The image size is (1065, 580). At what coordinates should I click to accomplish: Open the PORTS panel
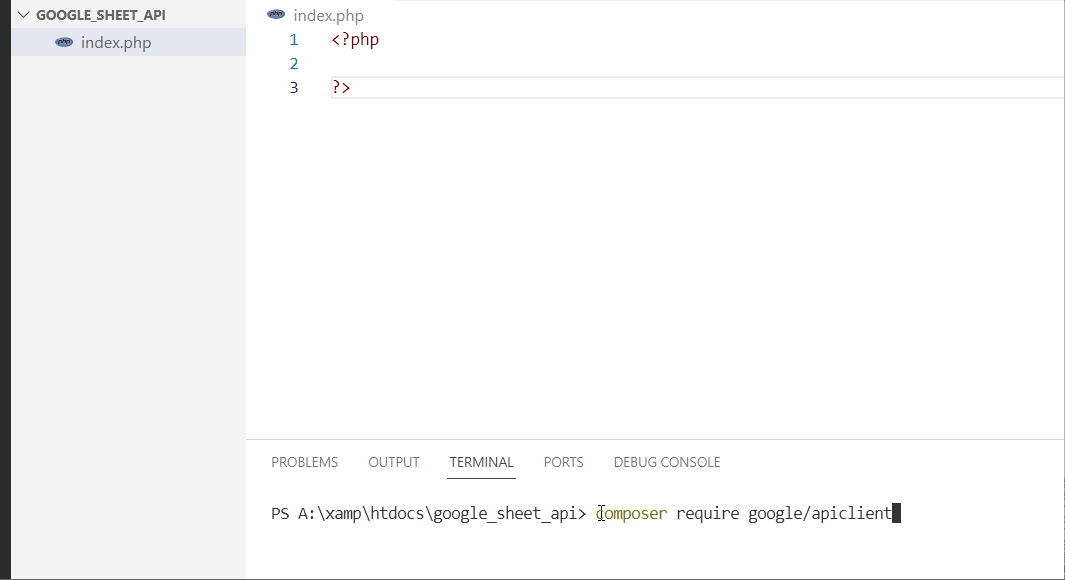point(563,462)
